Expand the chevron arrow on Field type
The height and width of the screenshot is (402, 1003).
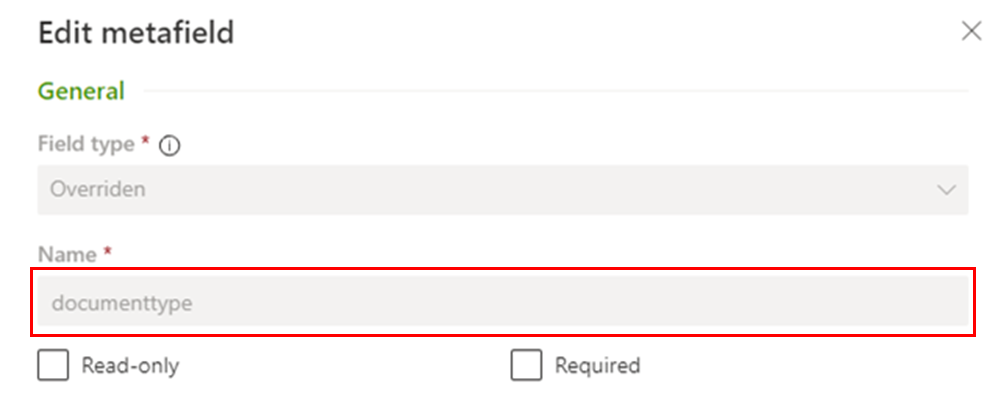click(945, 189)
